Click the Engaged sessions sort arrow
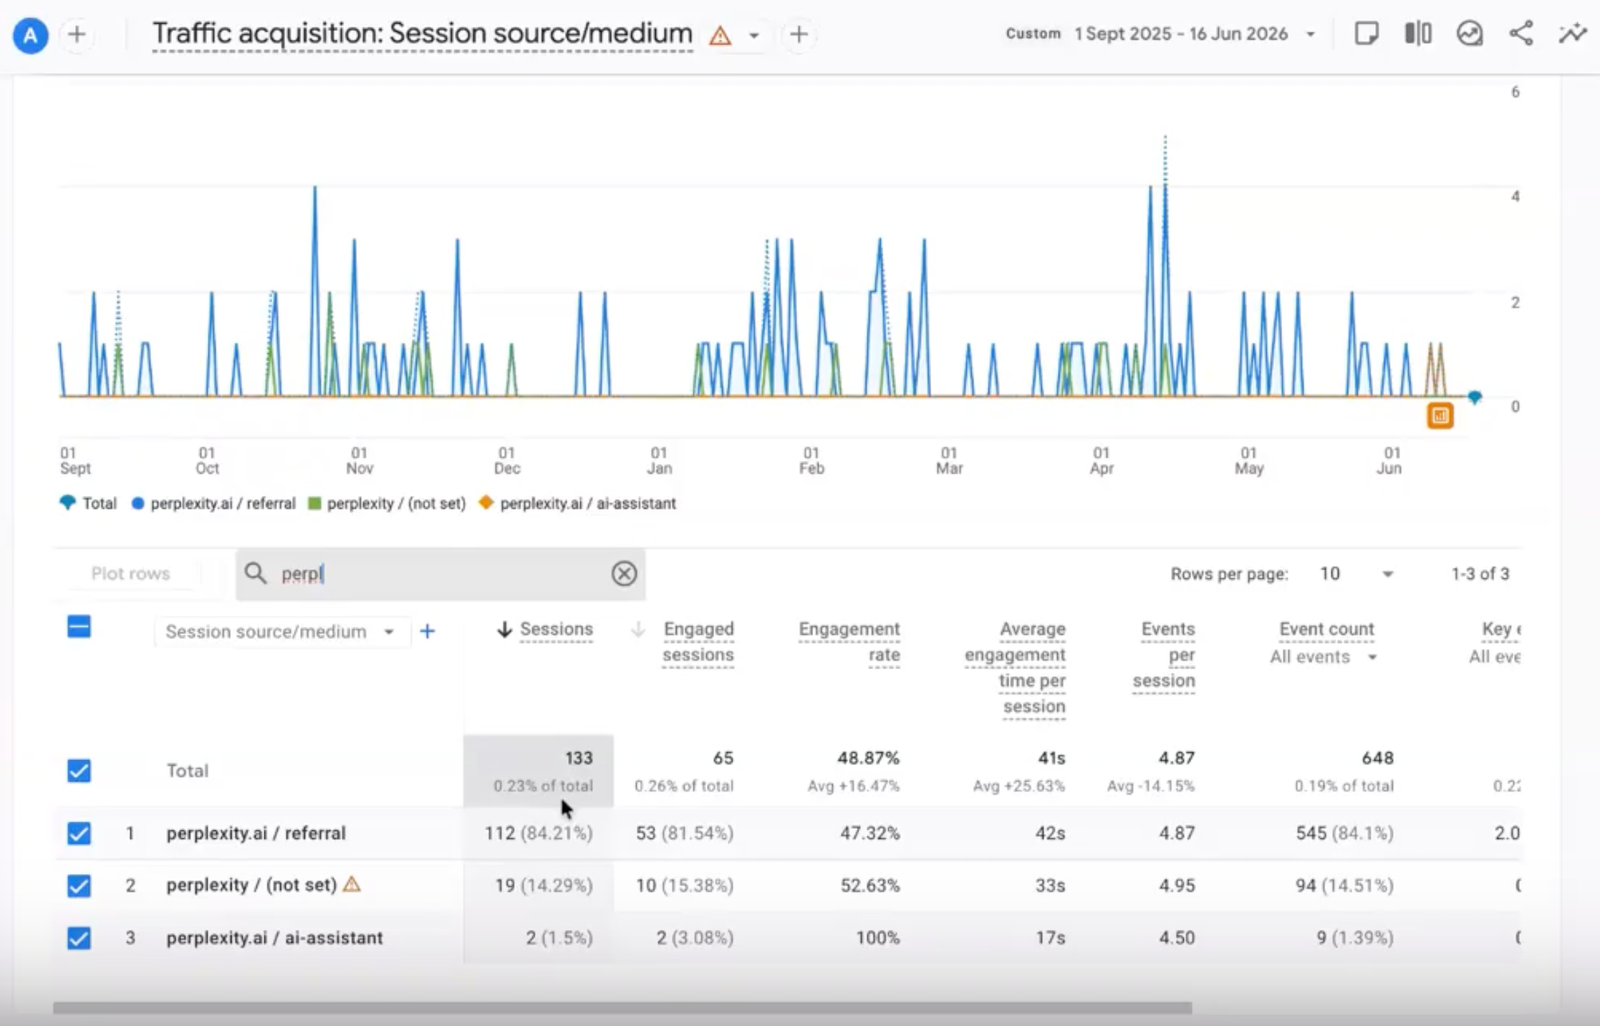This screenshot has height=1026, width=1600. (x=638, y=629)
